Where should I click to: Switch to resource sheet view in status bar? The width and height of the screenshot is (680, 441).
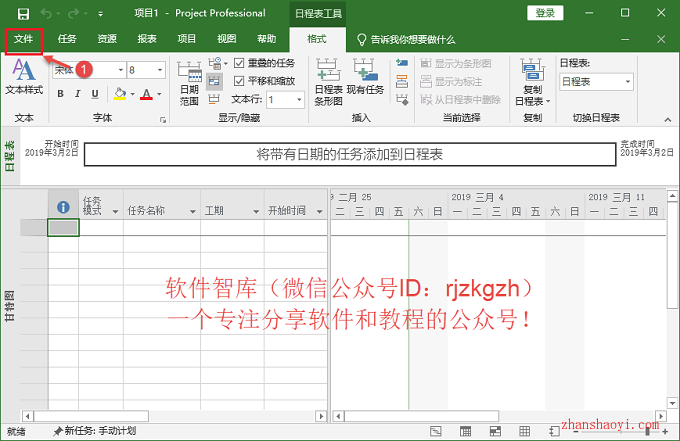coord(524,431)
